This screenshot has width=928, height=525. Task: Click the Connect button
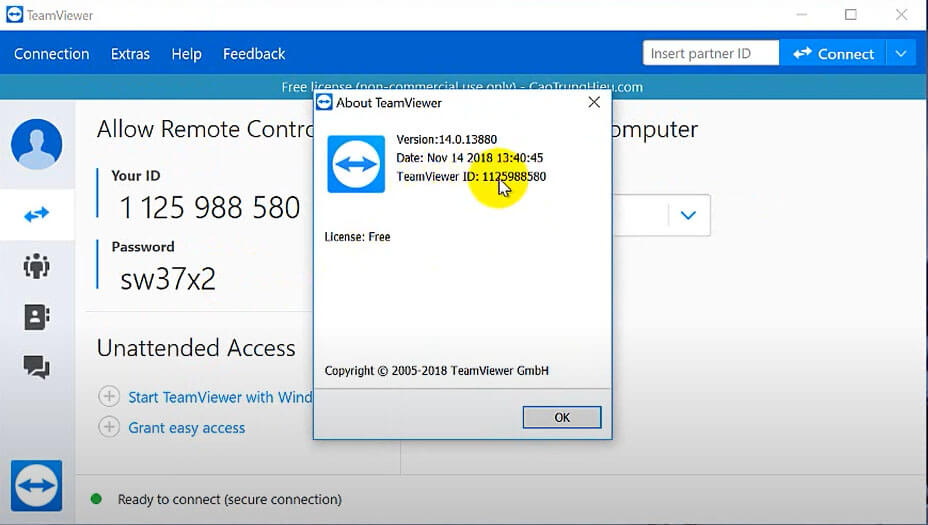(x=833, y=53)
